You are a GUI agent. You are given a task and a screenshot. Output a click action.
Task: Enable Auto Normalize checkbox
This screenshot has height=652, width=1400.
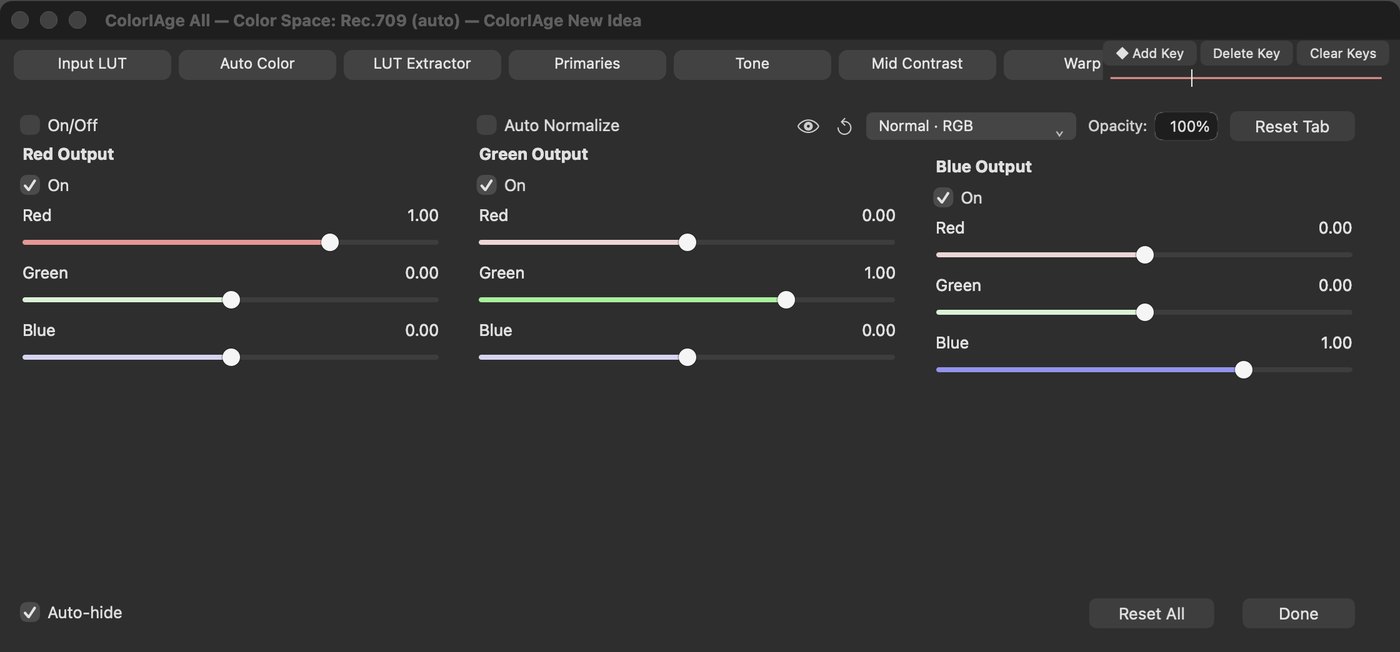pyautogui.click(x=487, y=125)
